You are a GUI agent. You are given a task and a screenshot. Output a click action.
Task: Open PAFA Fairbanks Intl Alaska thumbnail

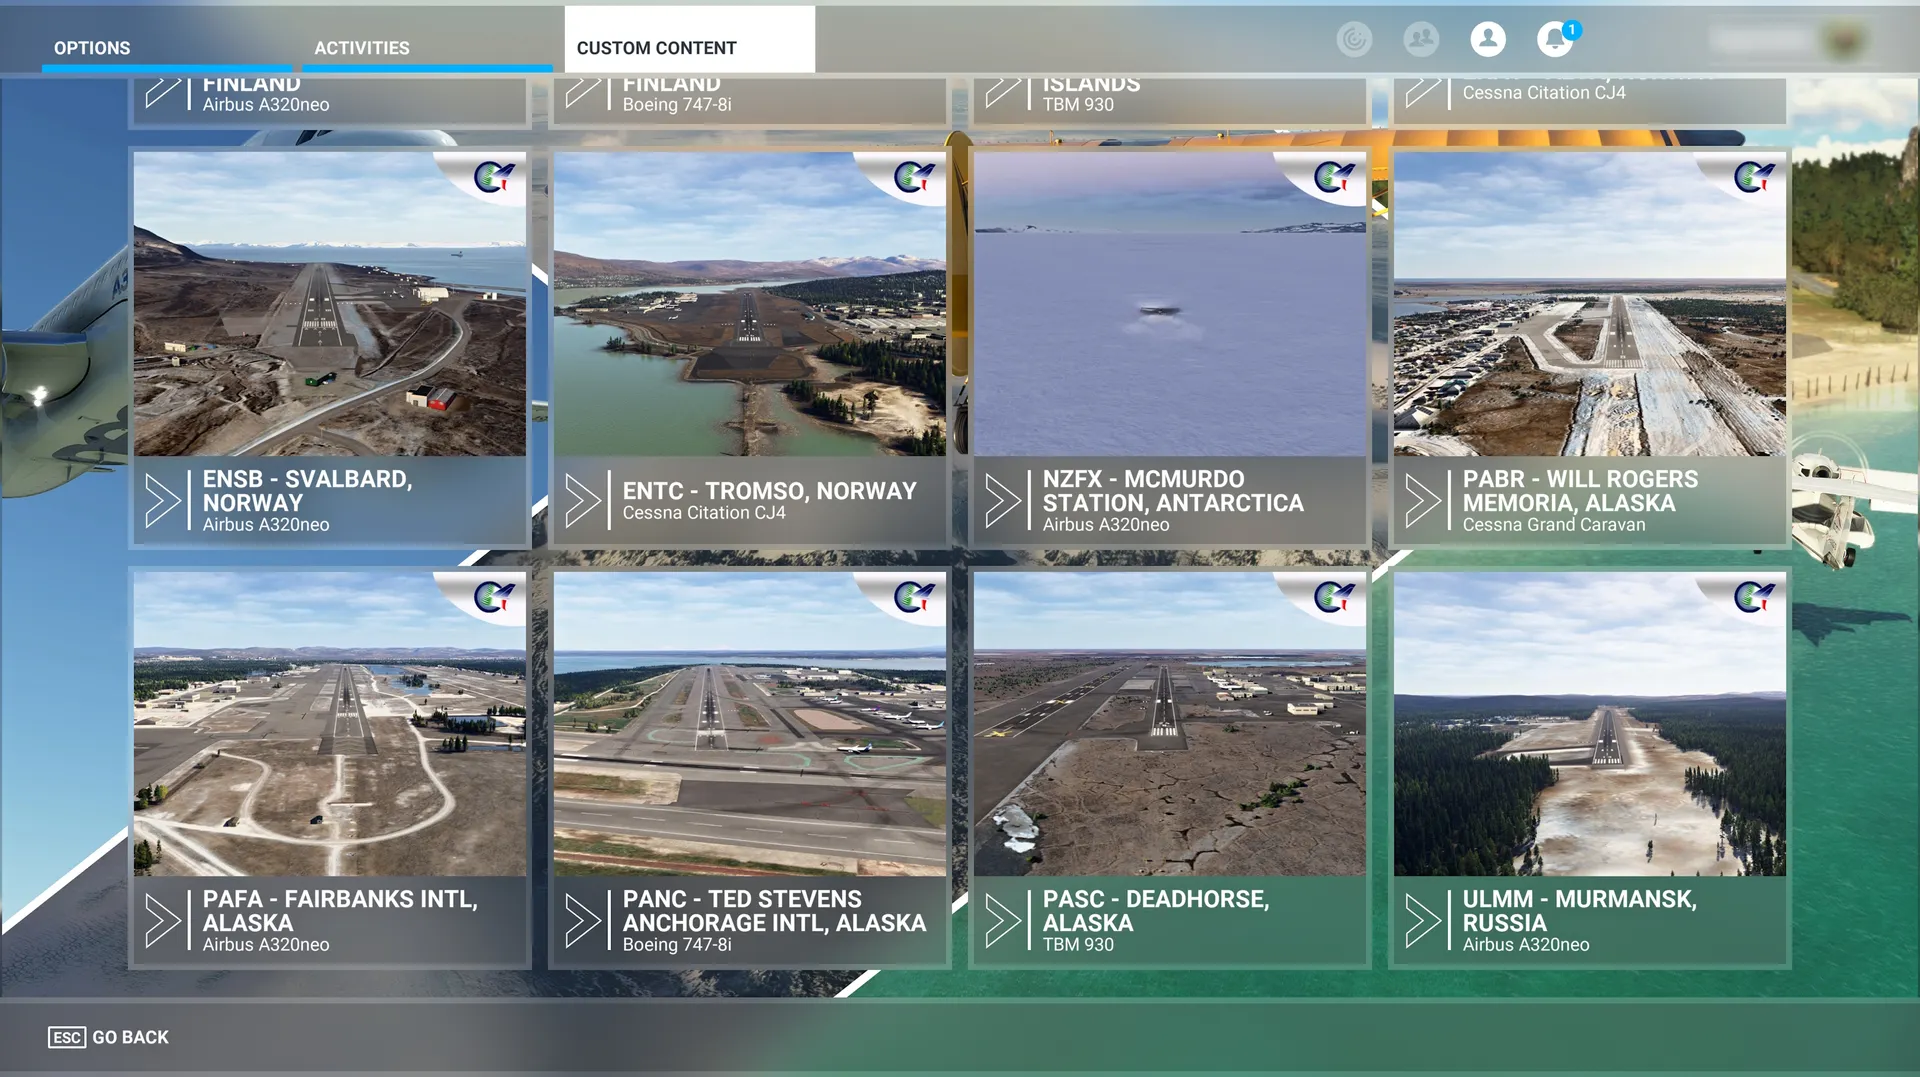(330, 724)
